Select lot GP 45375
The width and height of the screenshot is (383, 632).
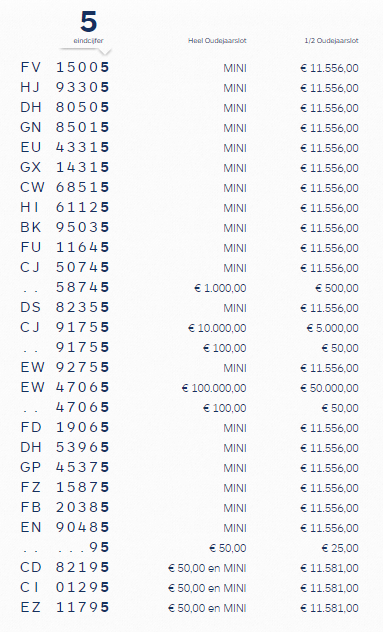(x=65, y=468)
